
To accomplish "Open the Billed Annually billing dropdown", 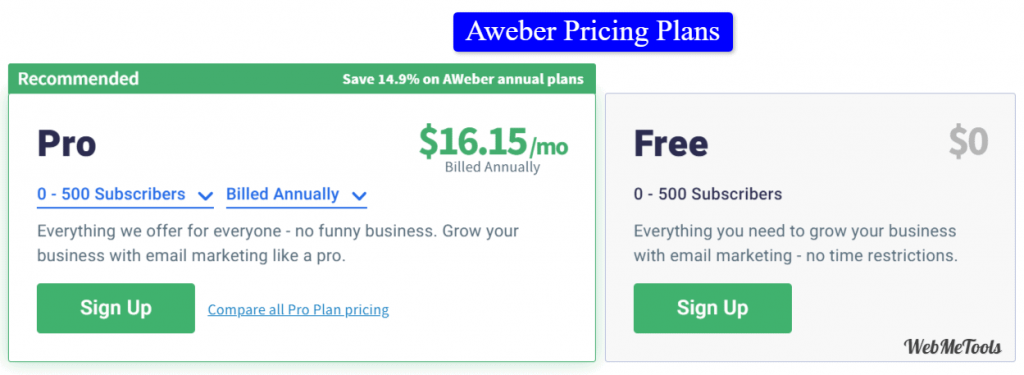I will (296, 195).
